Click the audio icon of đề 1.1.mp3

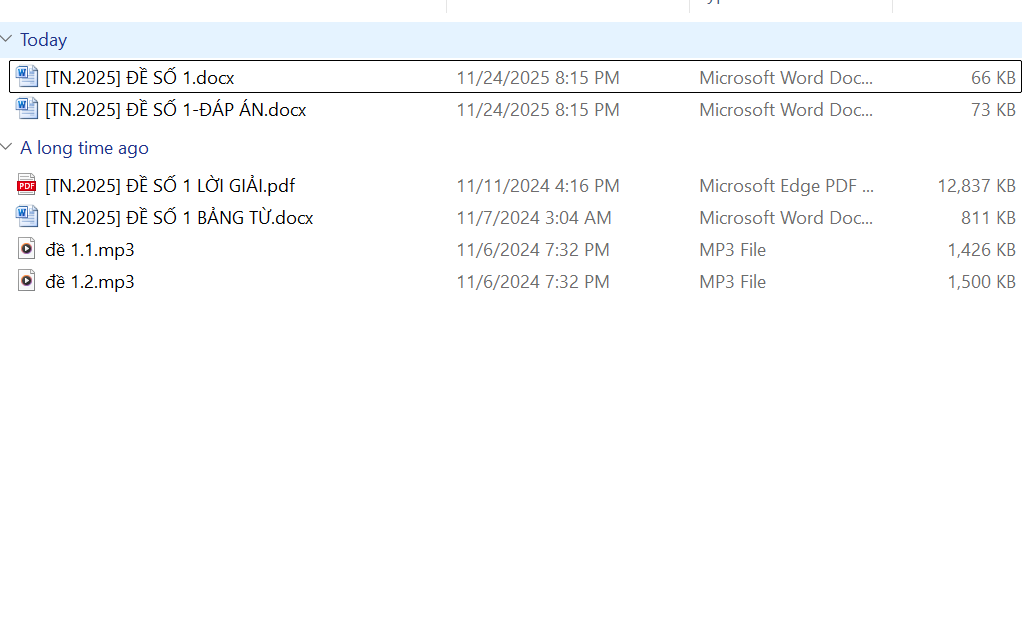(x=27, y=249)
